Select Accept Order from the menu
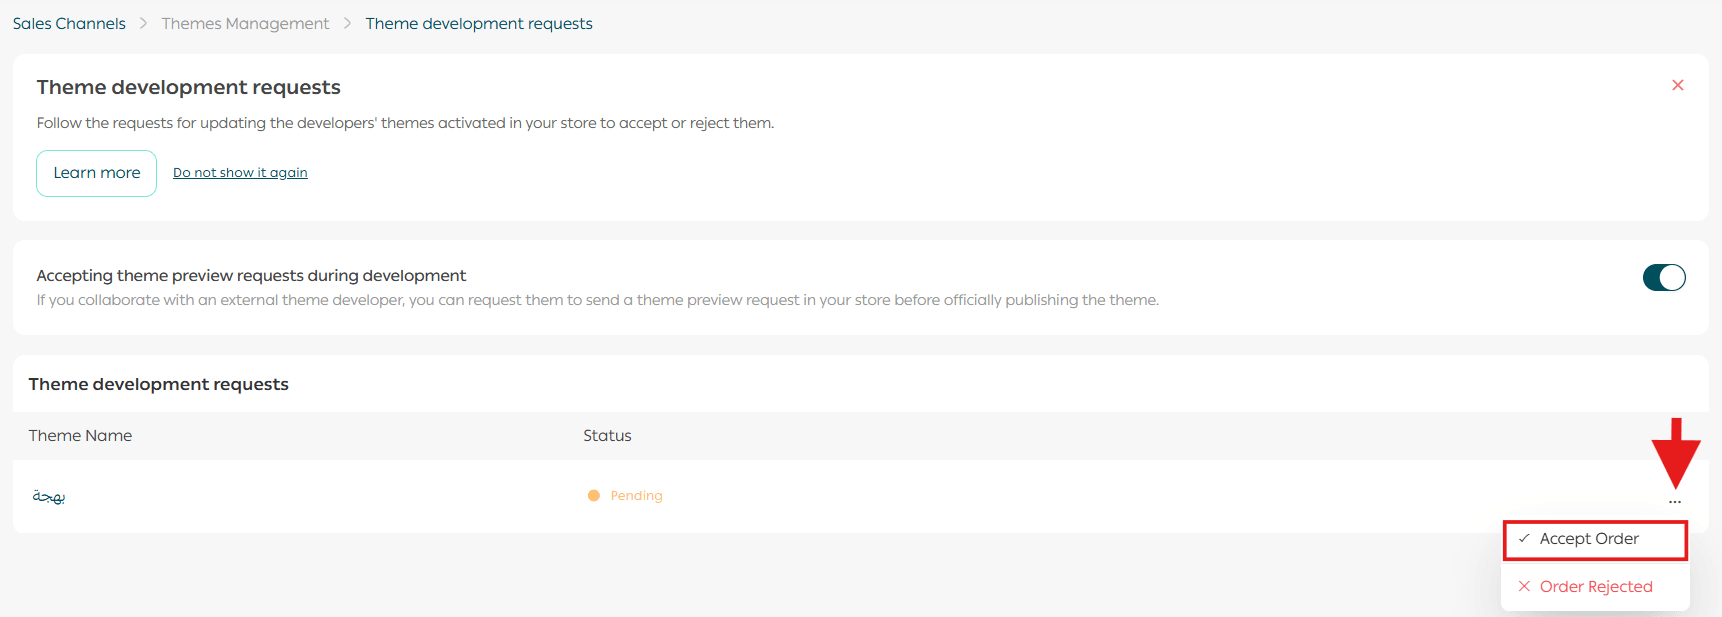Screen dimensions: 1722x617 (x=1588, y=539)
